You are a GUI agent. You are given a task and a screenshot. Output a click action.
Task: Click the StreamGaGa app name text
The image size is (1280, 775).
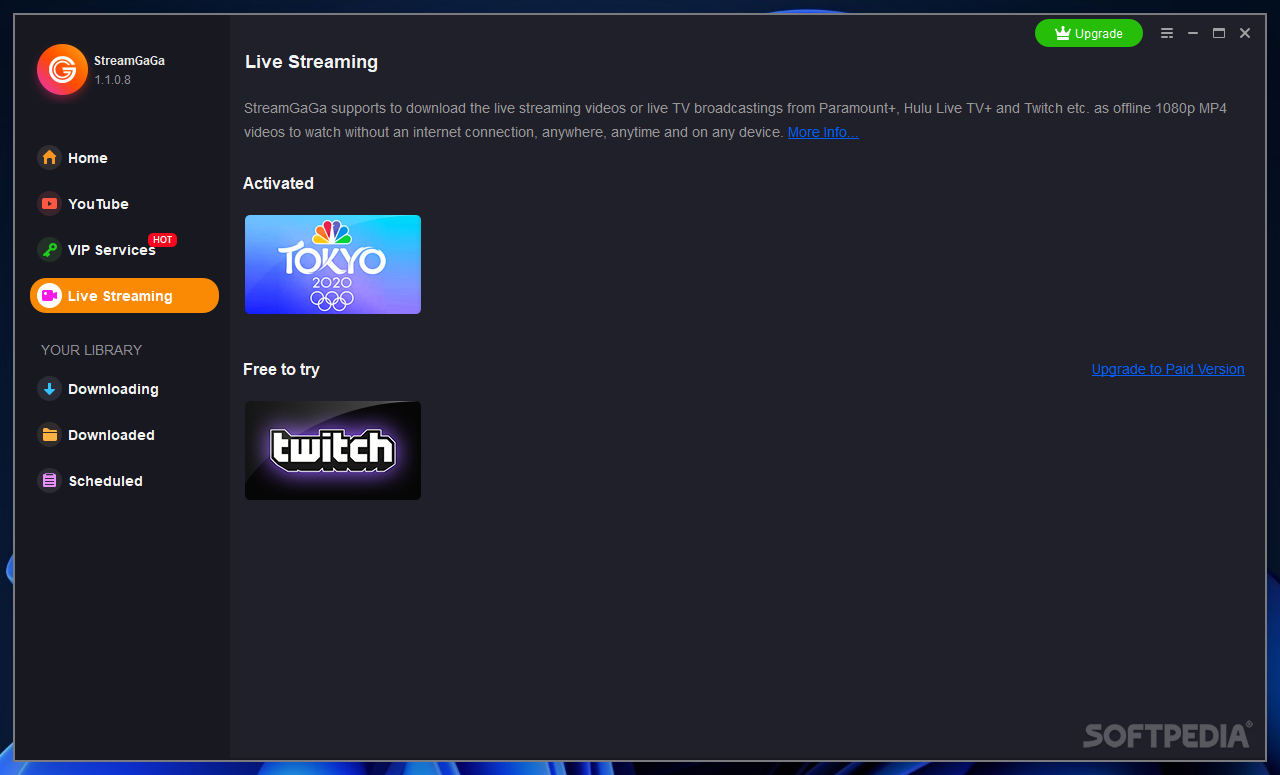pyautogui.click(x=130, y=61)
